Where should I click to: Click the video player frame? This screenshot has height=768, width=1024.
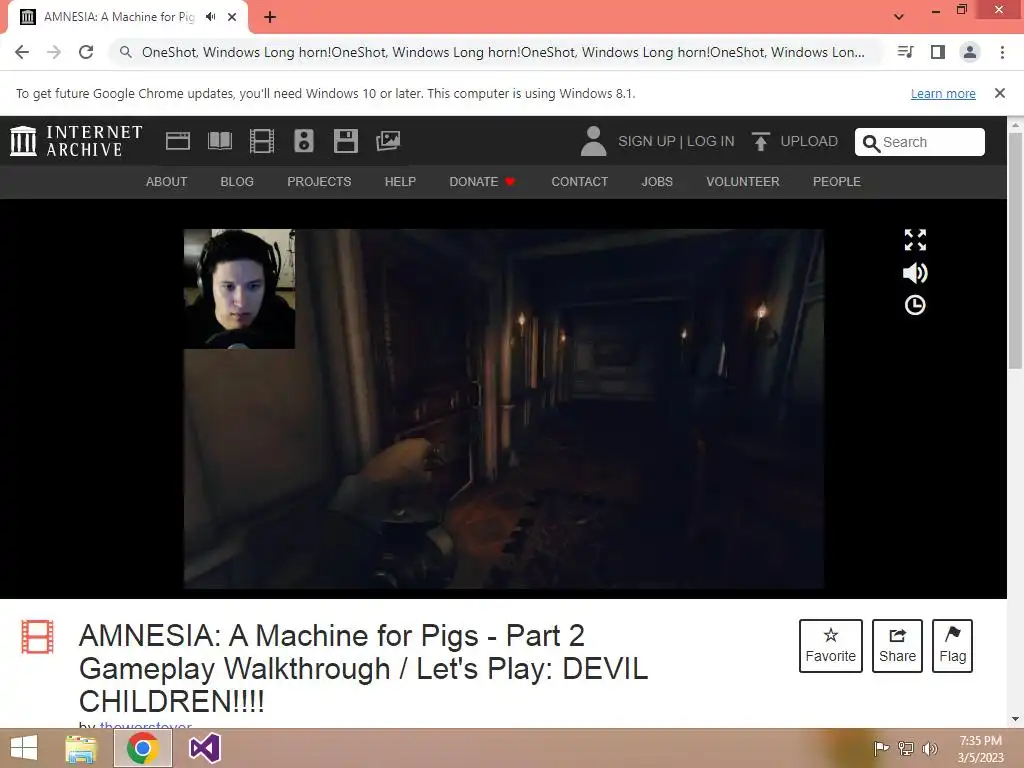[x=504, y=409]
